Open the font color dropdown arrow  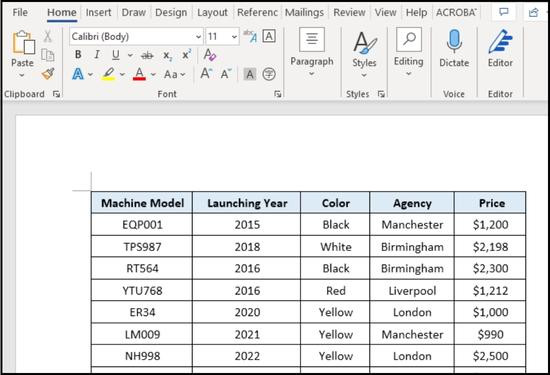[153, 74]
